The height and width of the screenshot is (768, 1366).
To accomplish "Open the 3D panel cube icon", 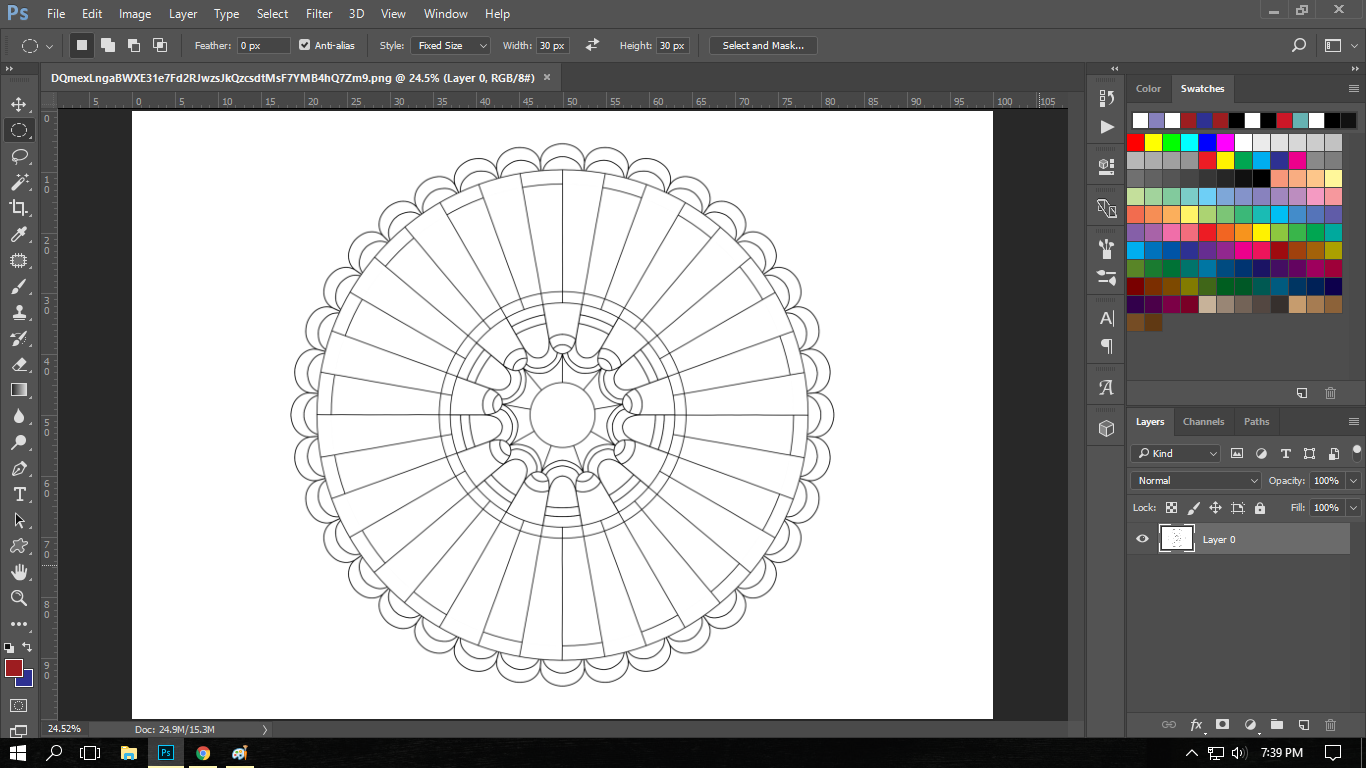I will click(x=1106, y=428).
